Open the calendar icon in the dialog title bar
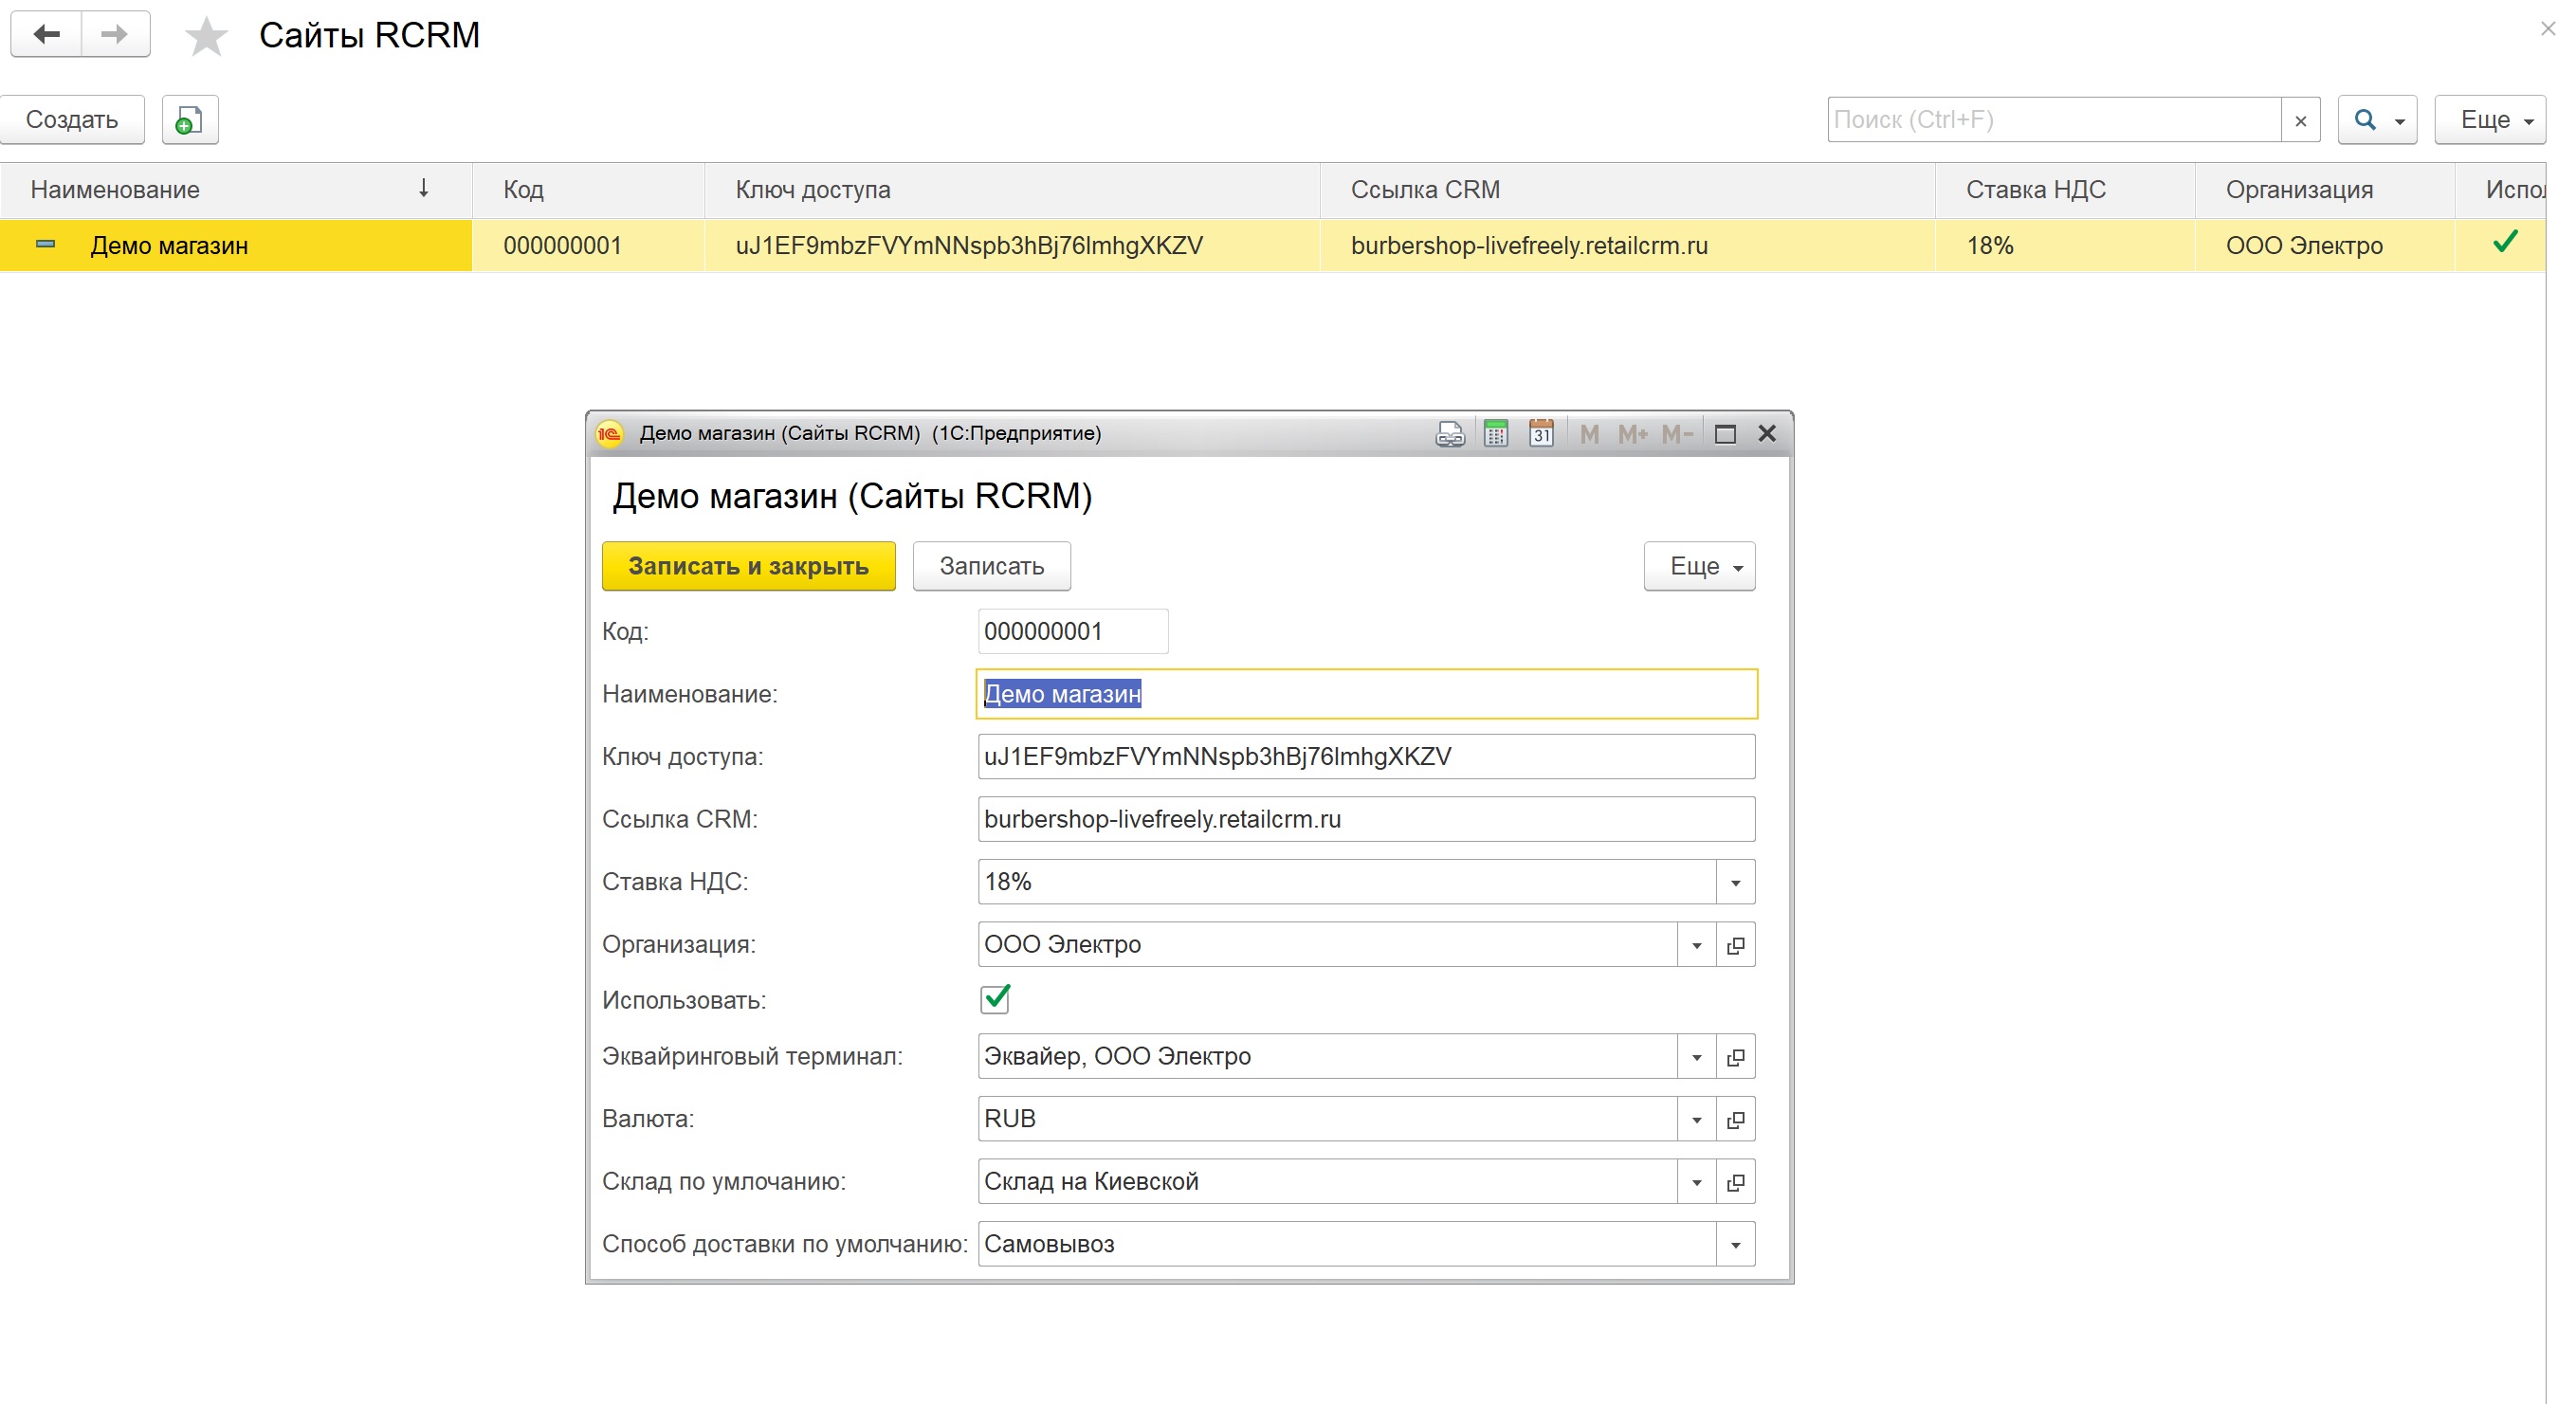 pyautogui.click(x=1541, y=433)
